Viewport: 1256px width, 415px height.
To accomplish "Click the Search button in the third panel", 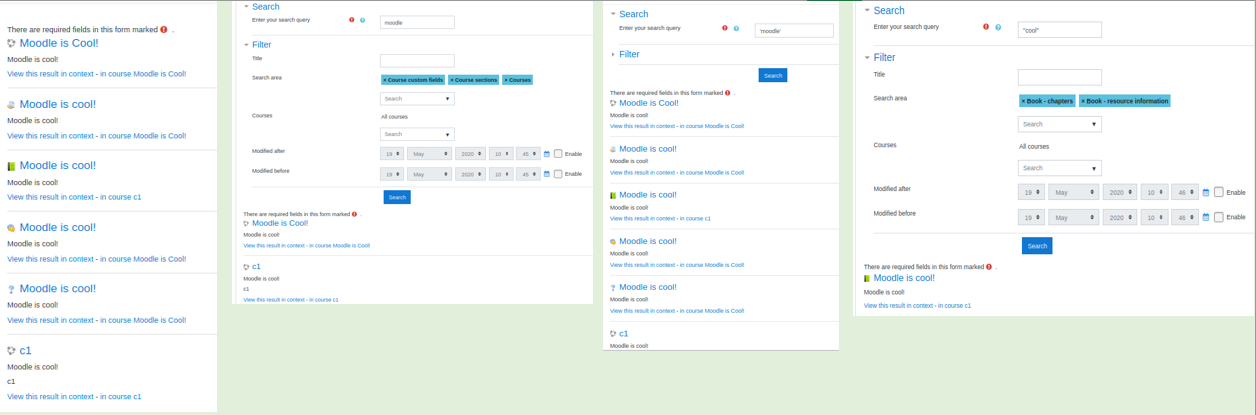I will click(773, 75).
